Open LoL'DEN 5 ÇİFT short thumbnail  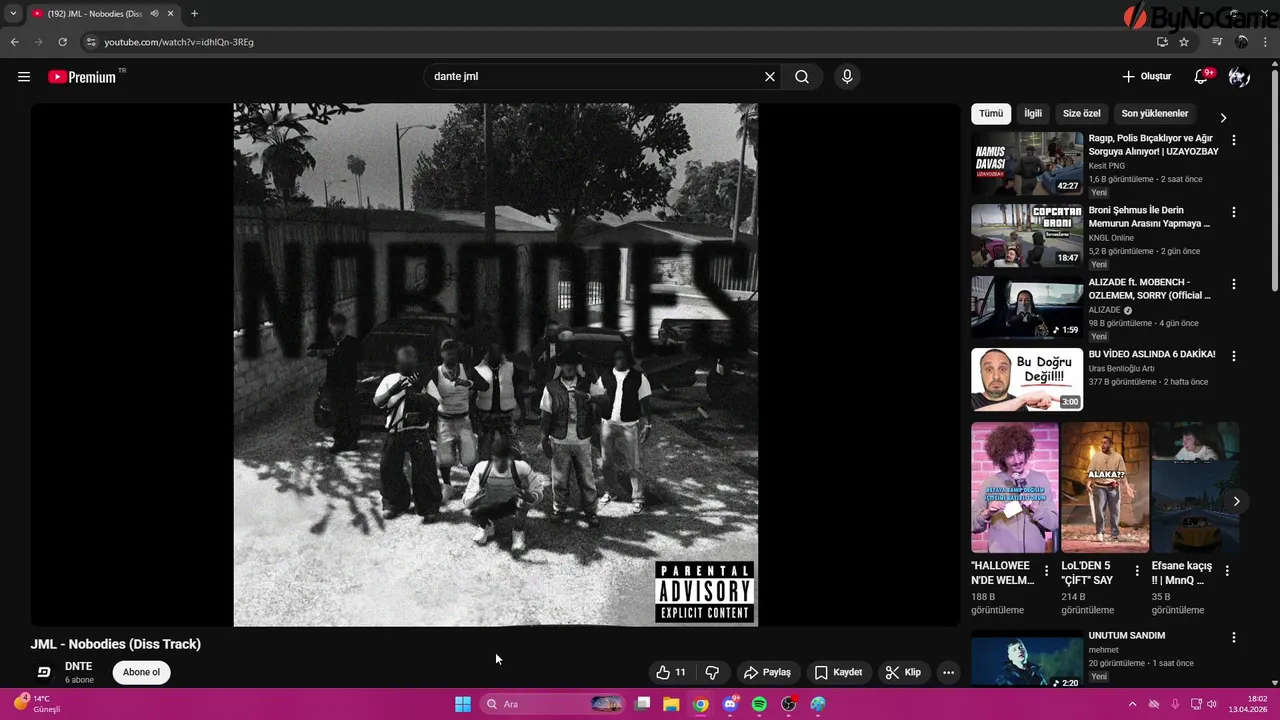[x=1105, y=487]
